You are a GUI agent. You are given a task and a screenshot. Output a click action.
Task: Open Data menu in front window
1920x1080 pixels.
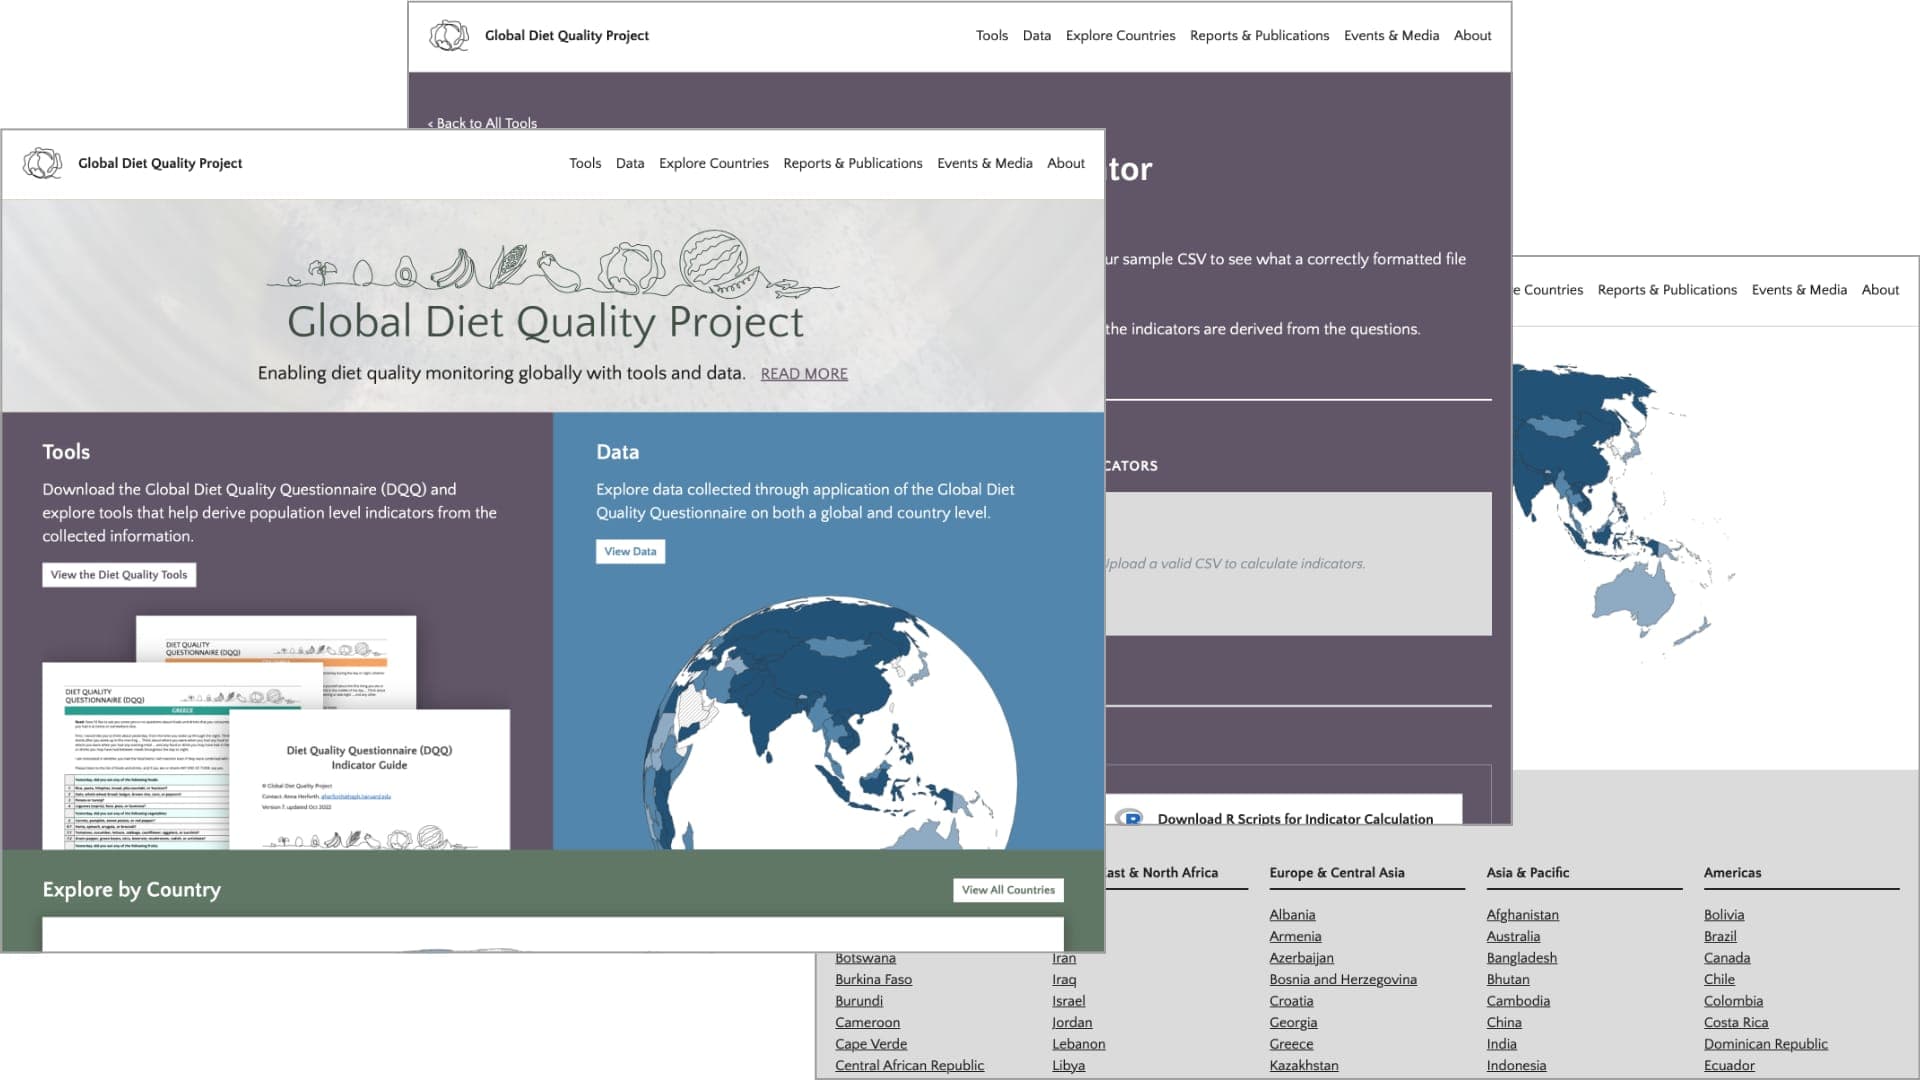click(630, 163)
